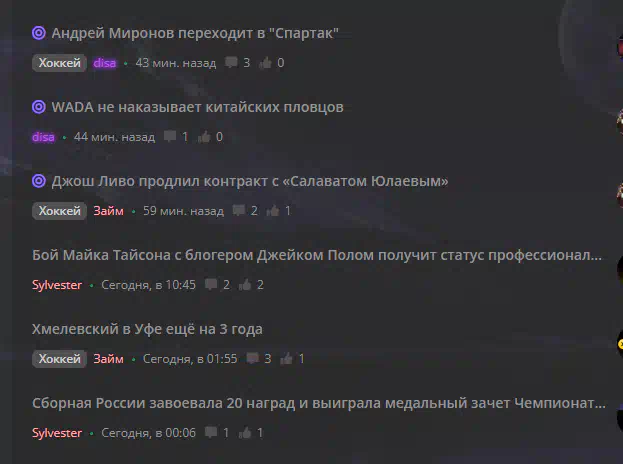
Task: Click comments icon under Майк Тайсон thread
Action: [211, 284]
